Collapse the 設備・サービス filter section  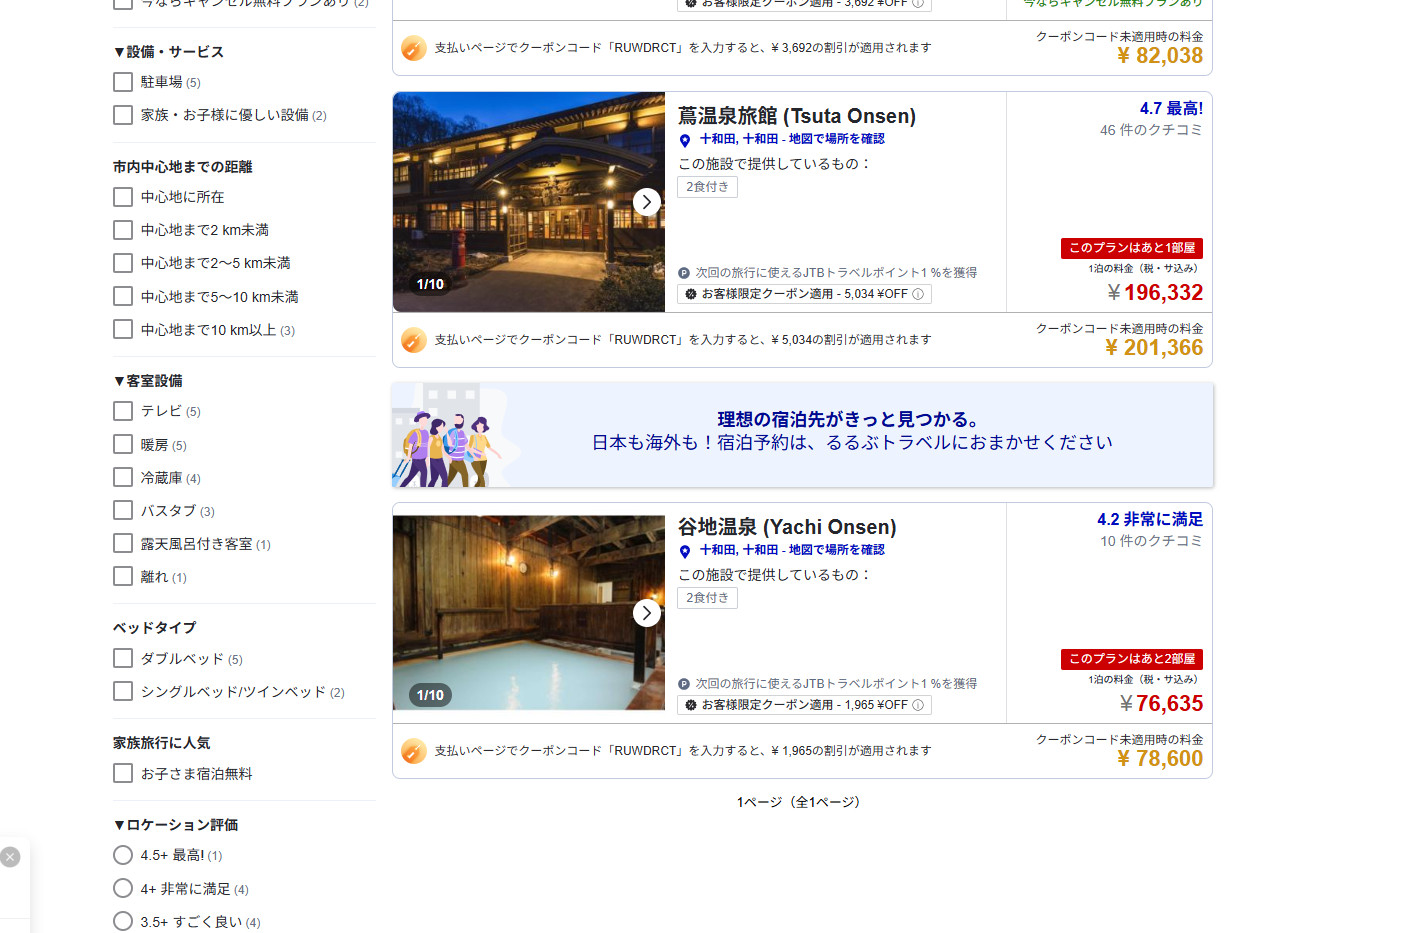pos(168,52)
